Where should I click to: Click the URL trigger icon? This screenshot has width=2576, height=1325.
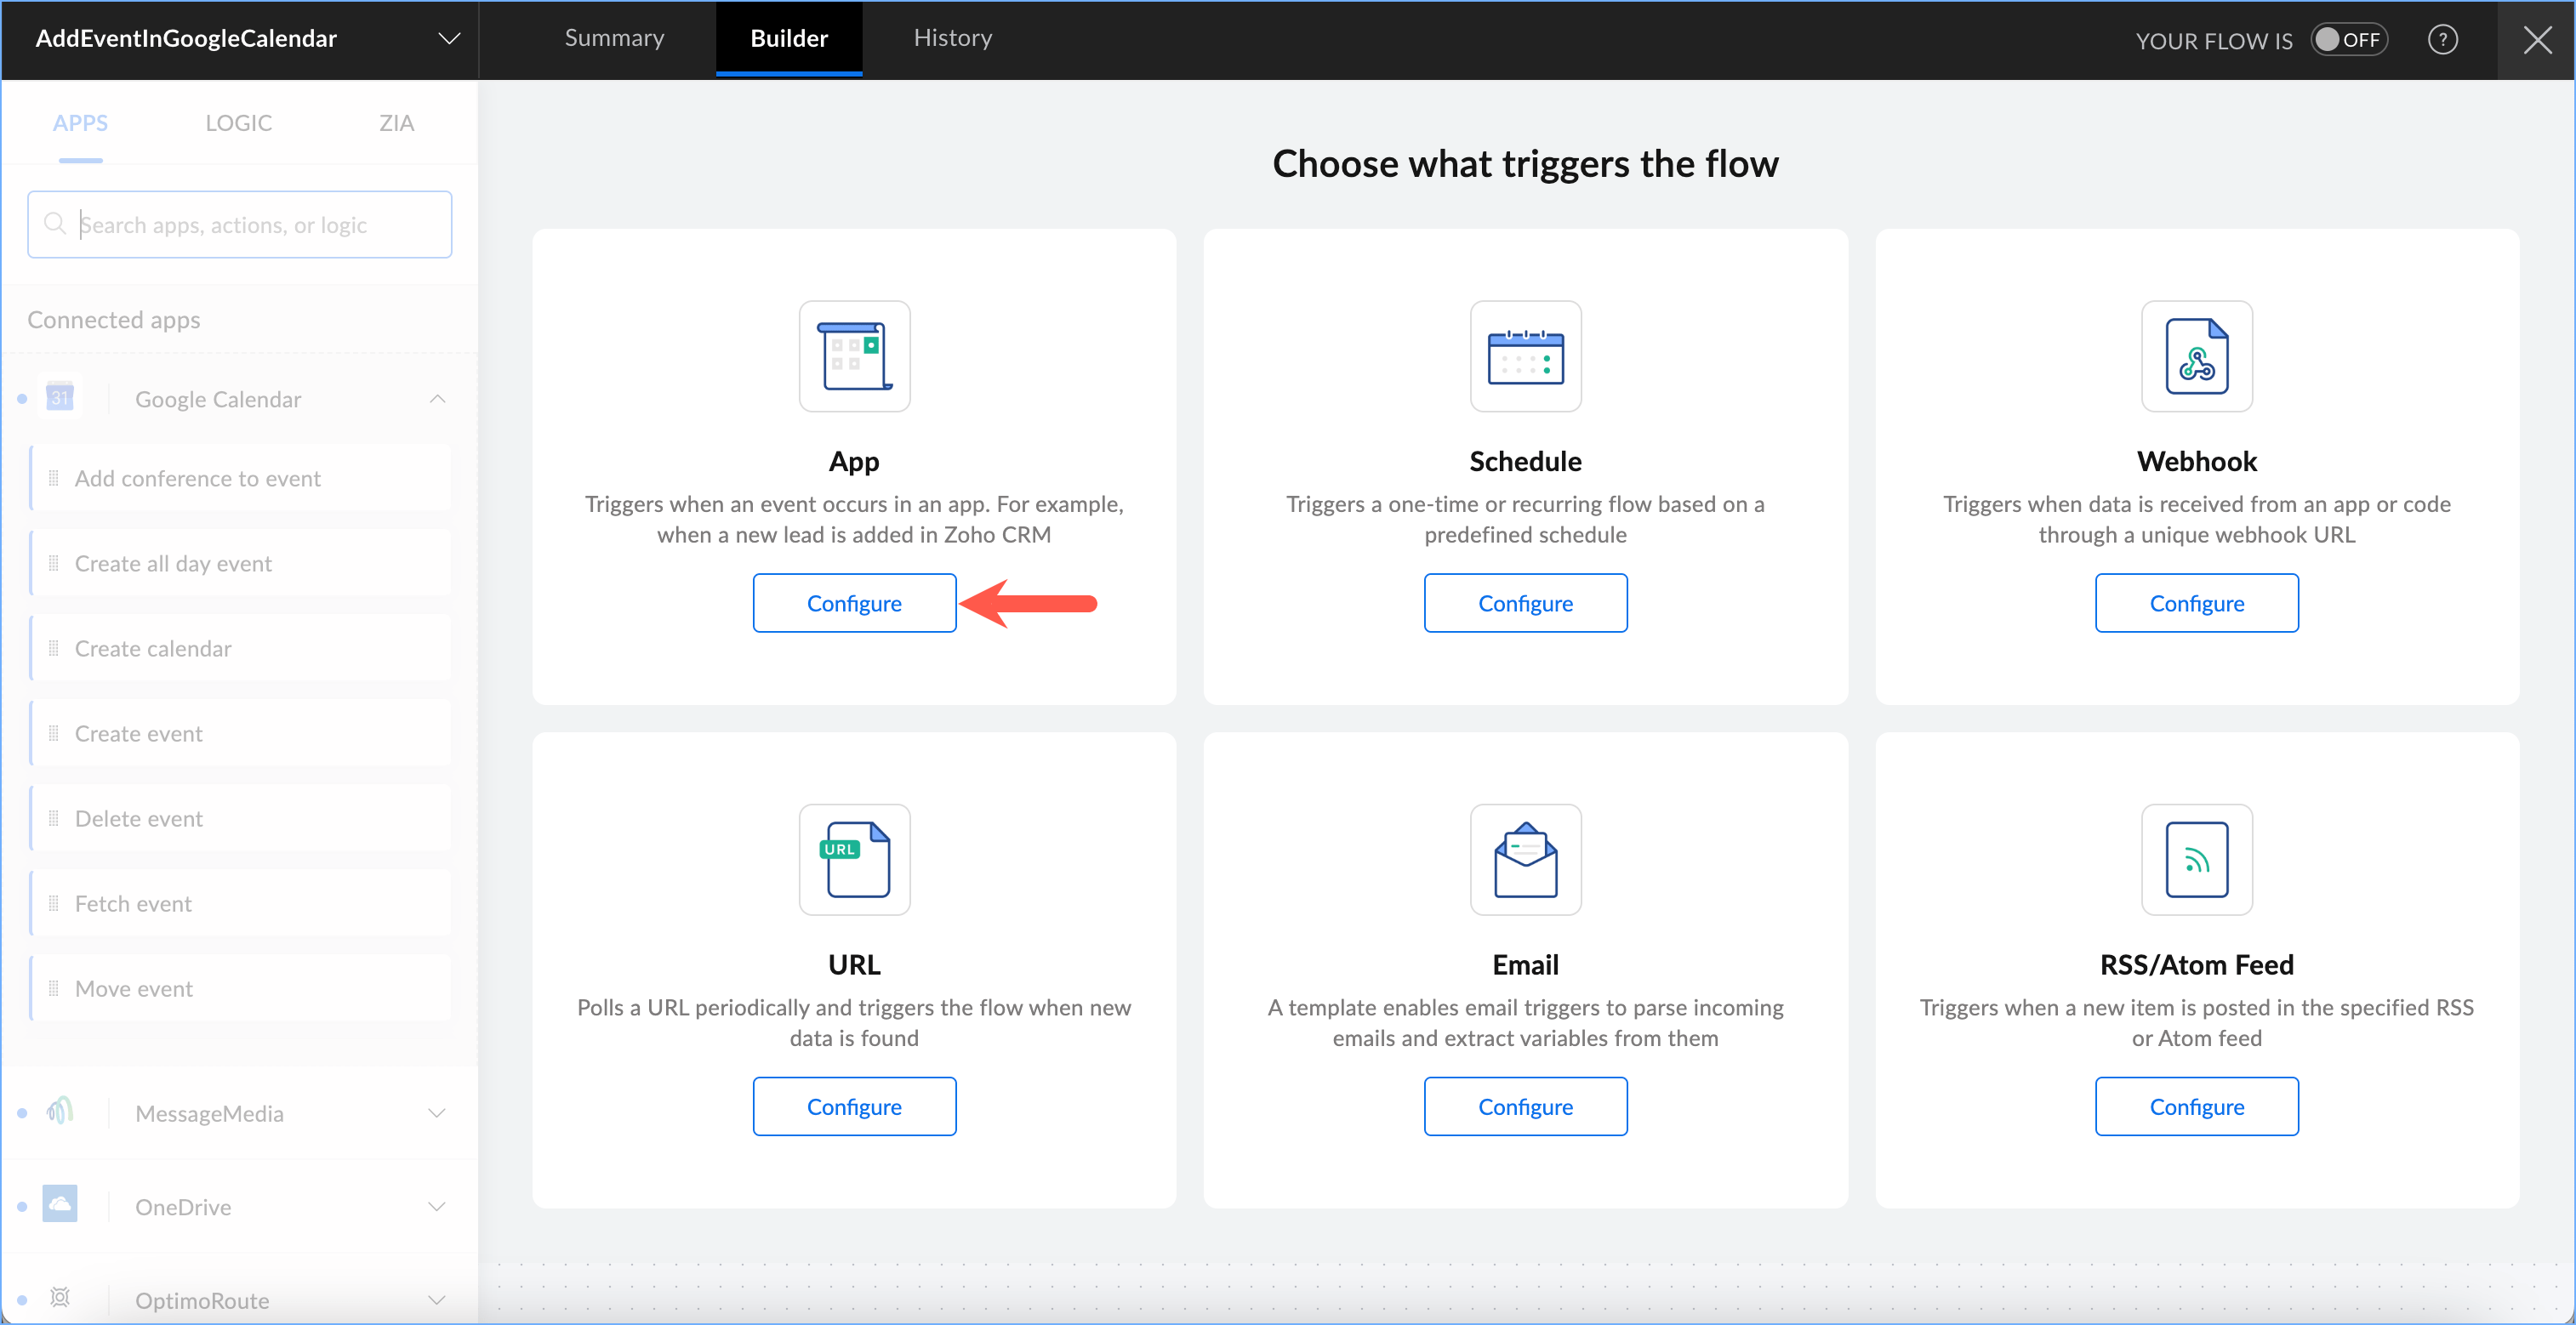click(854, 859)
